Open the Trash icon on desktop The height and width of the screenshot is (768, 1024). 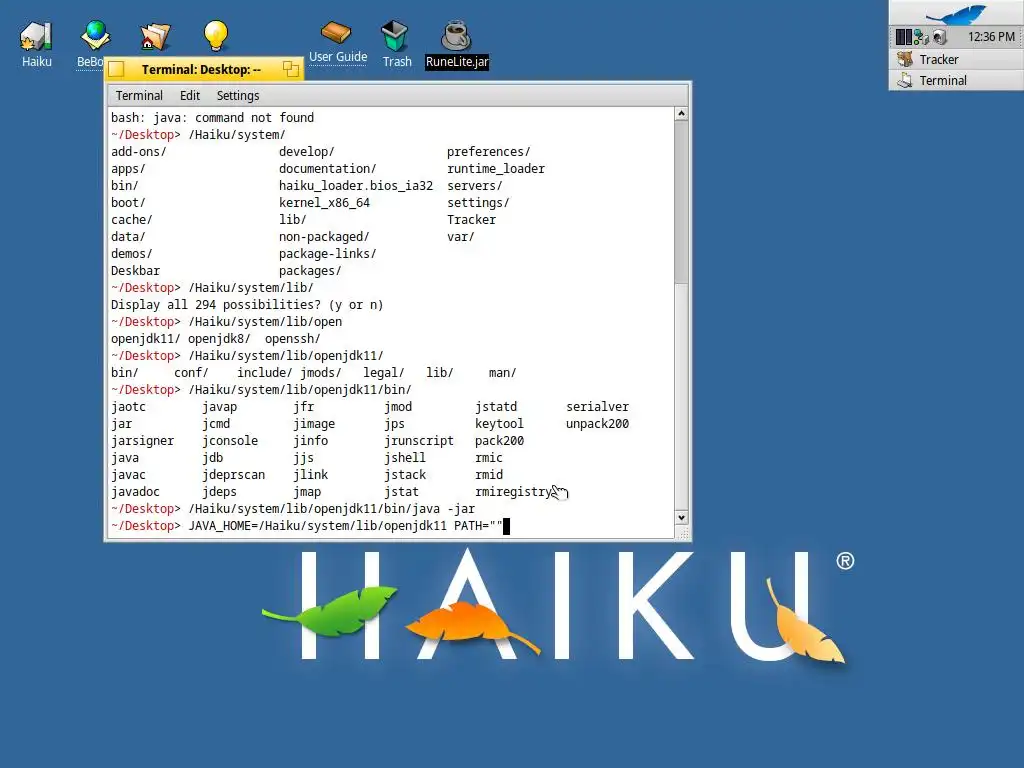394,36
